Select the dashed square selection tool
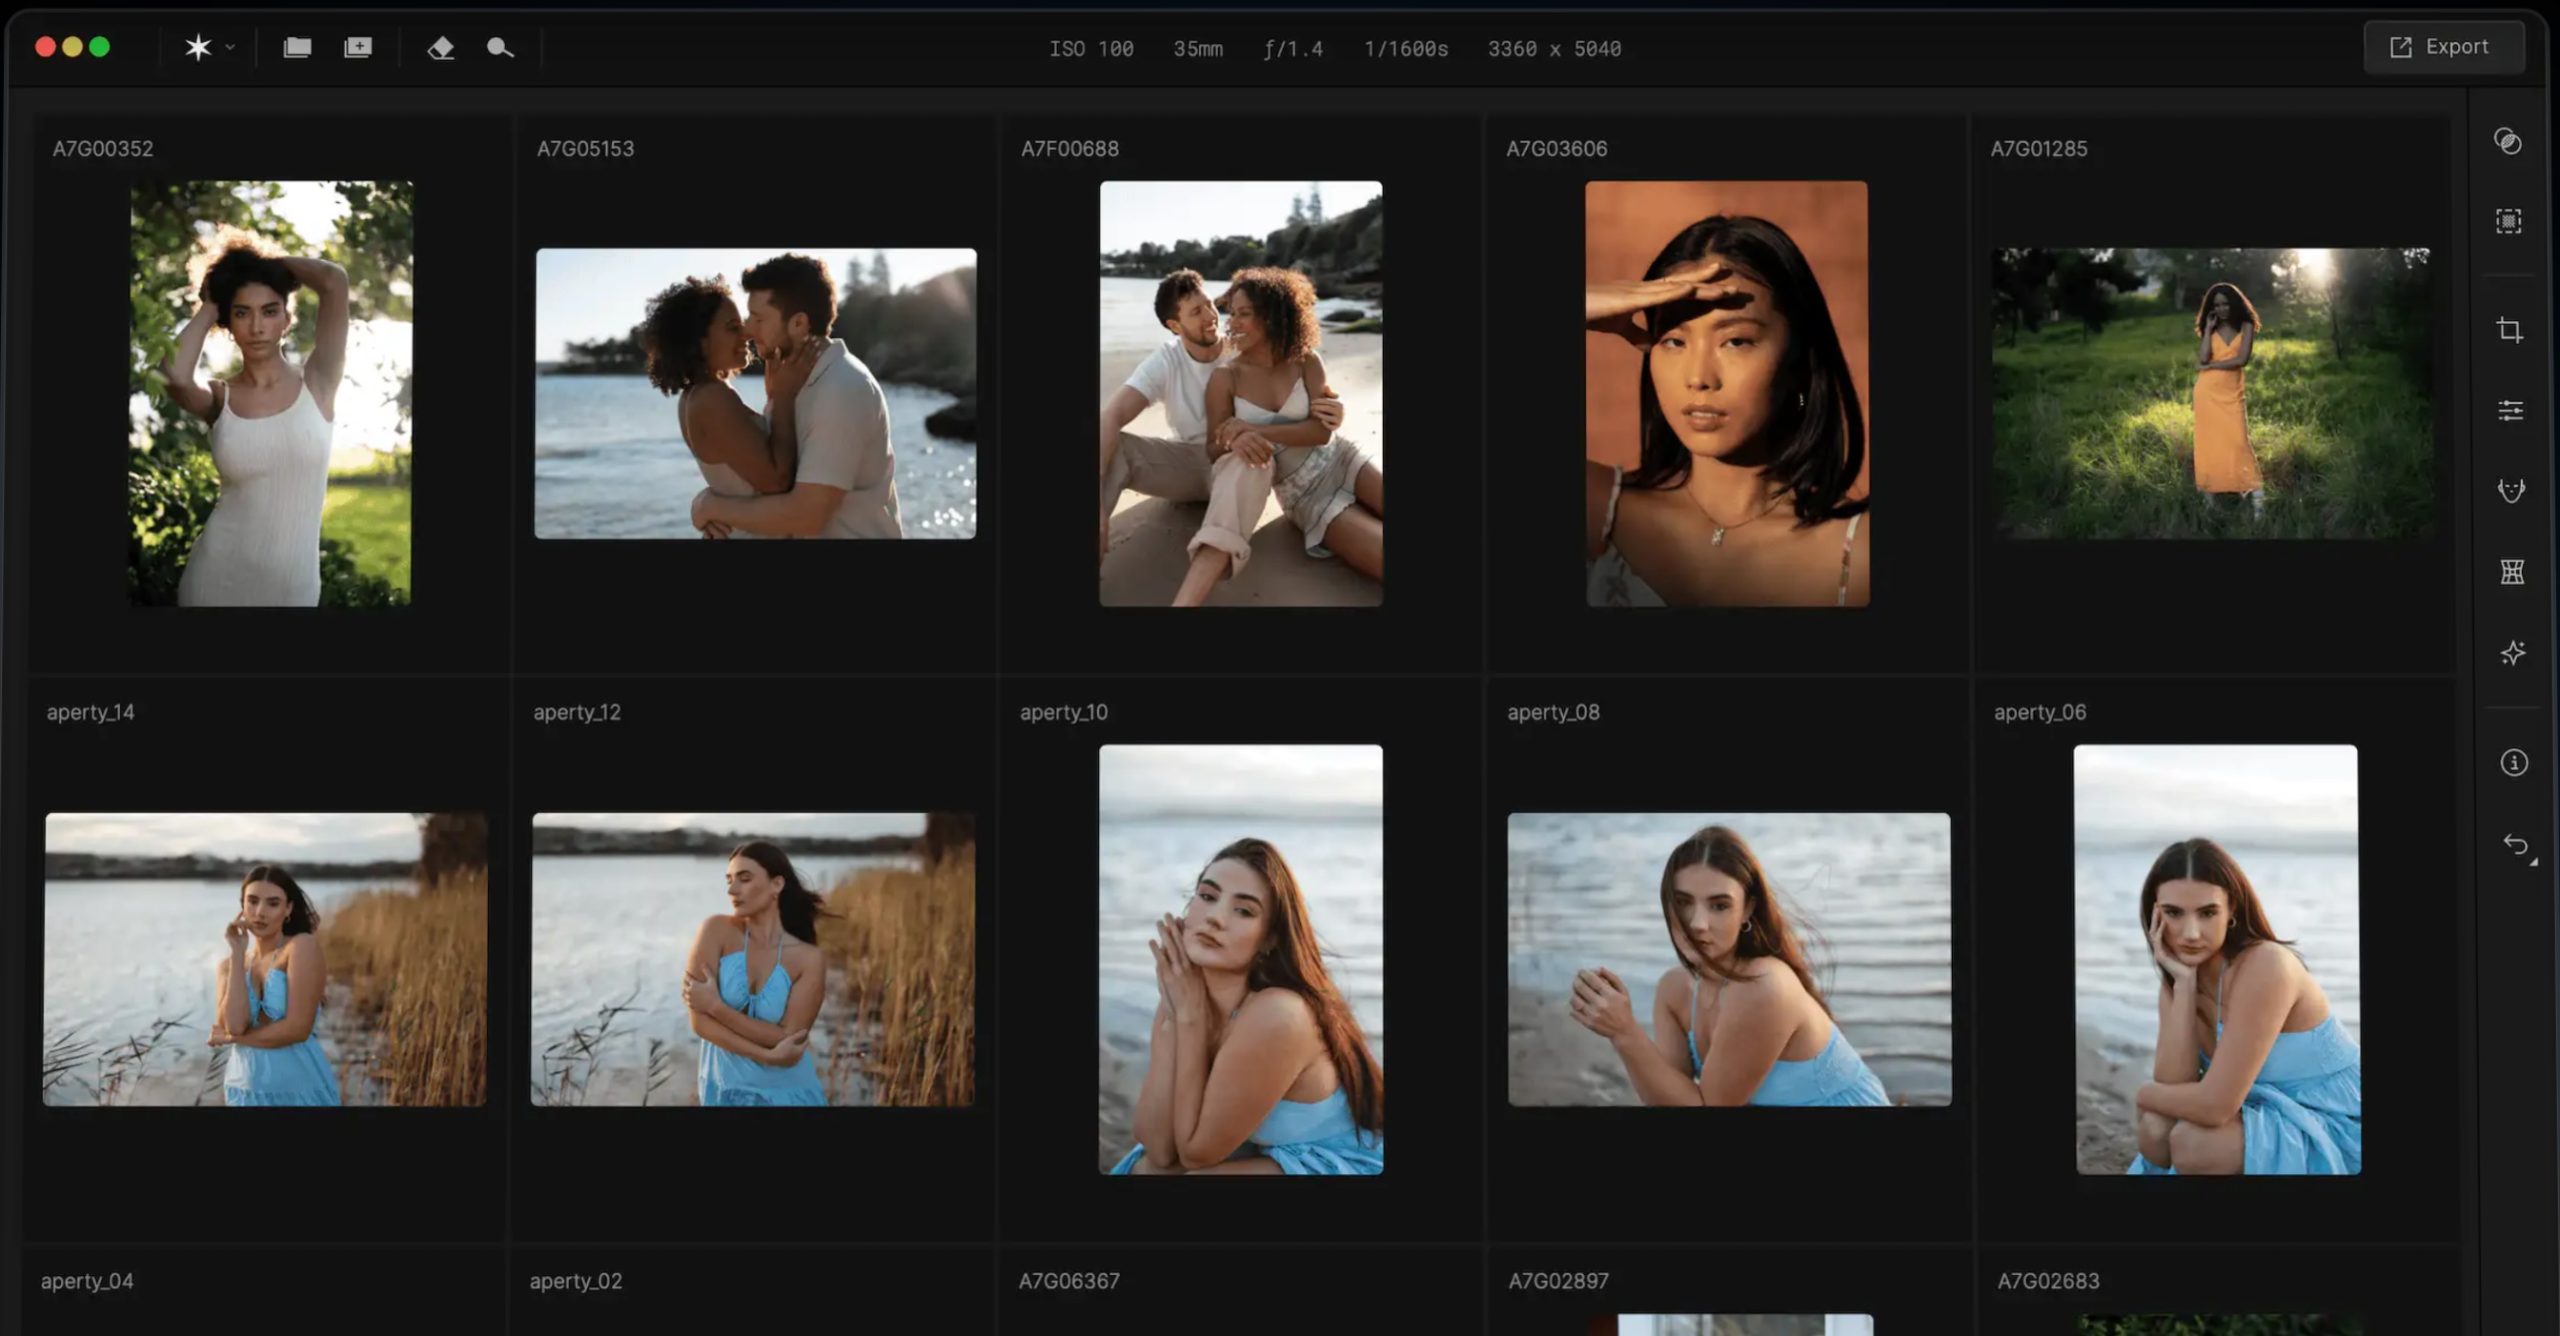2560x1336 pixels. point(2508,221)
